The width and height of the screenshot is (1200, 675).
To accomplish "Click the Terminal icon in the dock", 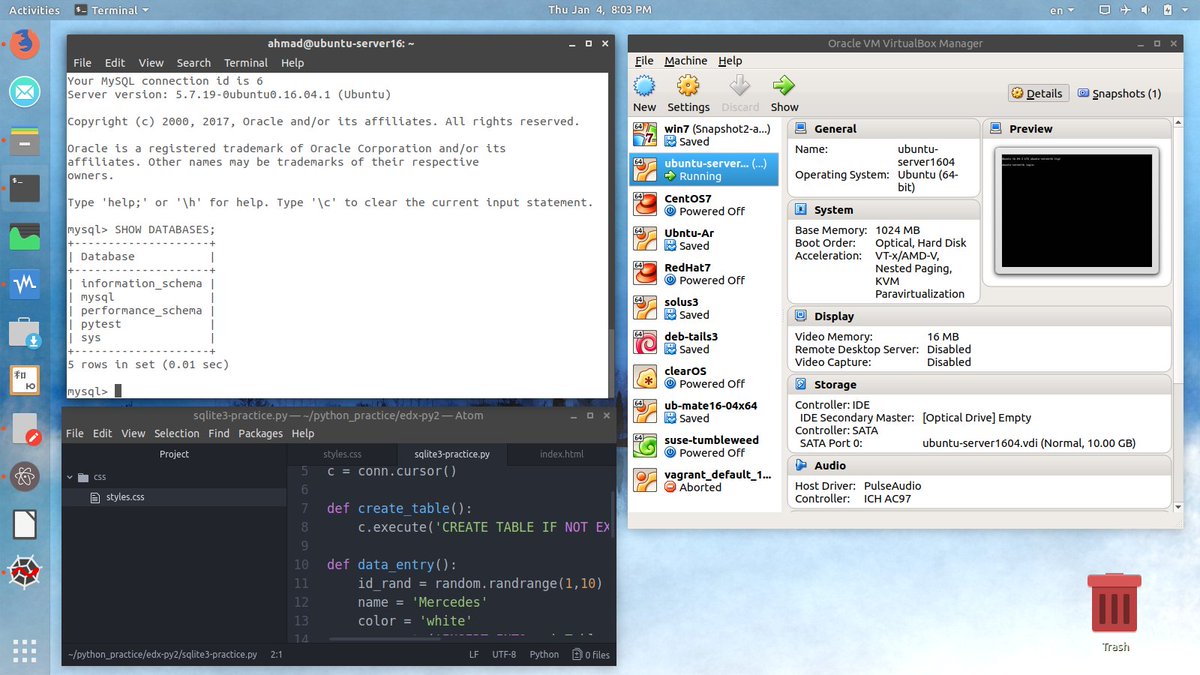I will pyautogui.click(x=25, y=188).
